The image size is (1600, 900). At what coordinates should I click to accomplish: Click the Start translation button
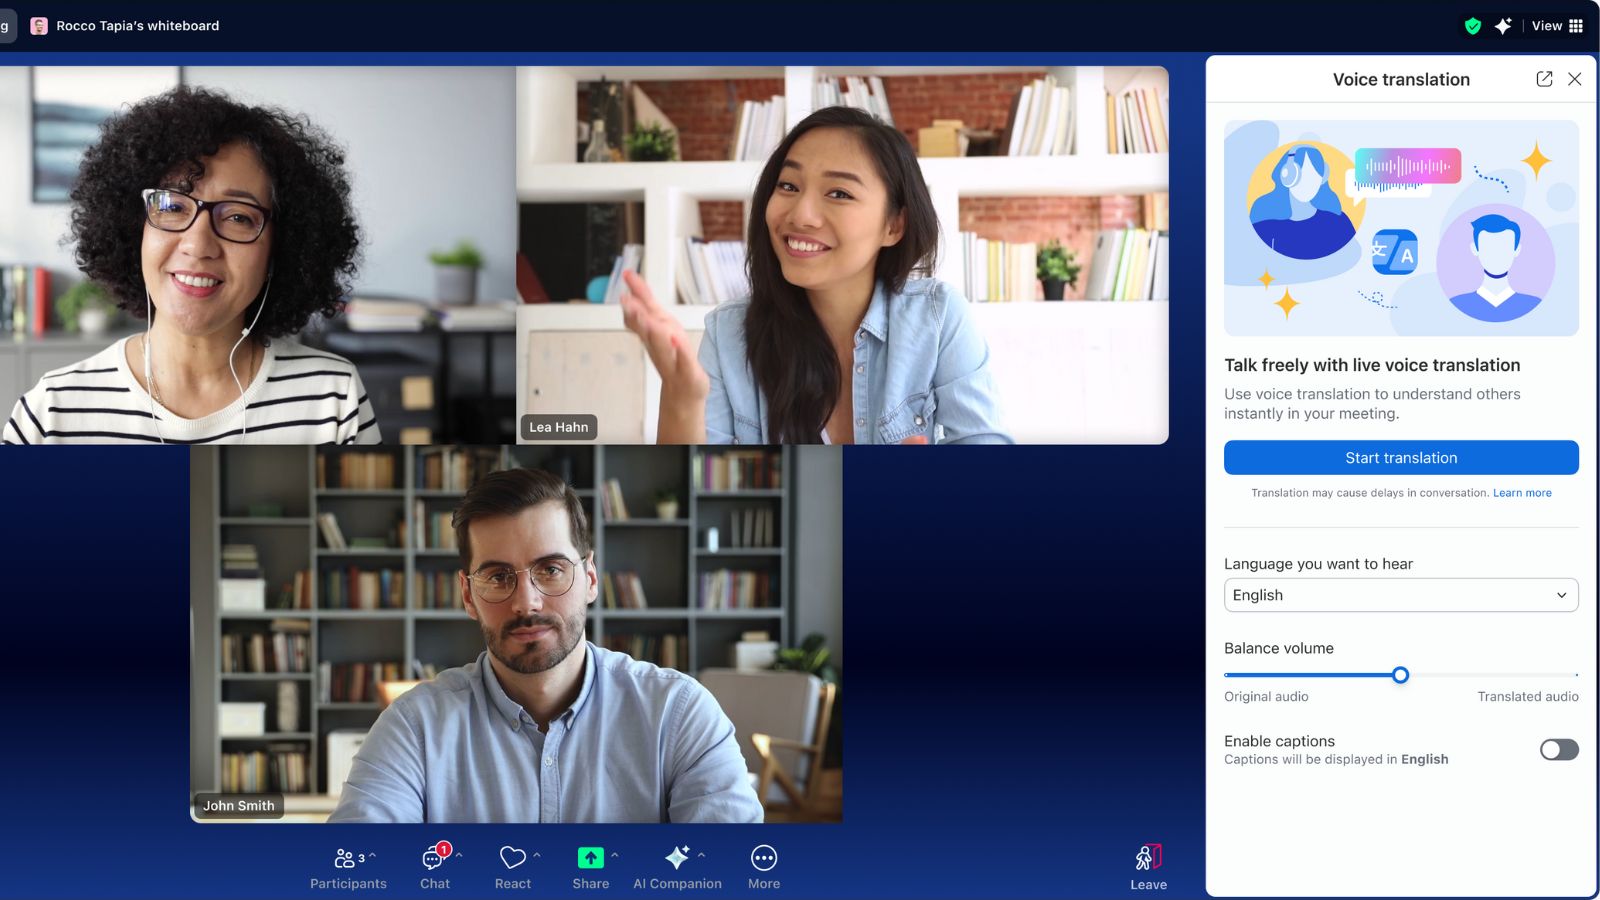[x=1401, y=457]
